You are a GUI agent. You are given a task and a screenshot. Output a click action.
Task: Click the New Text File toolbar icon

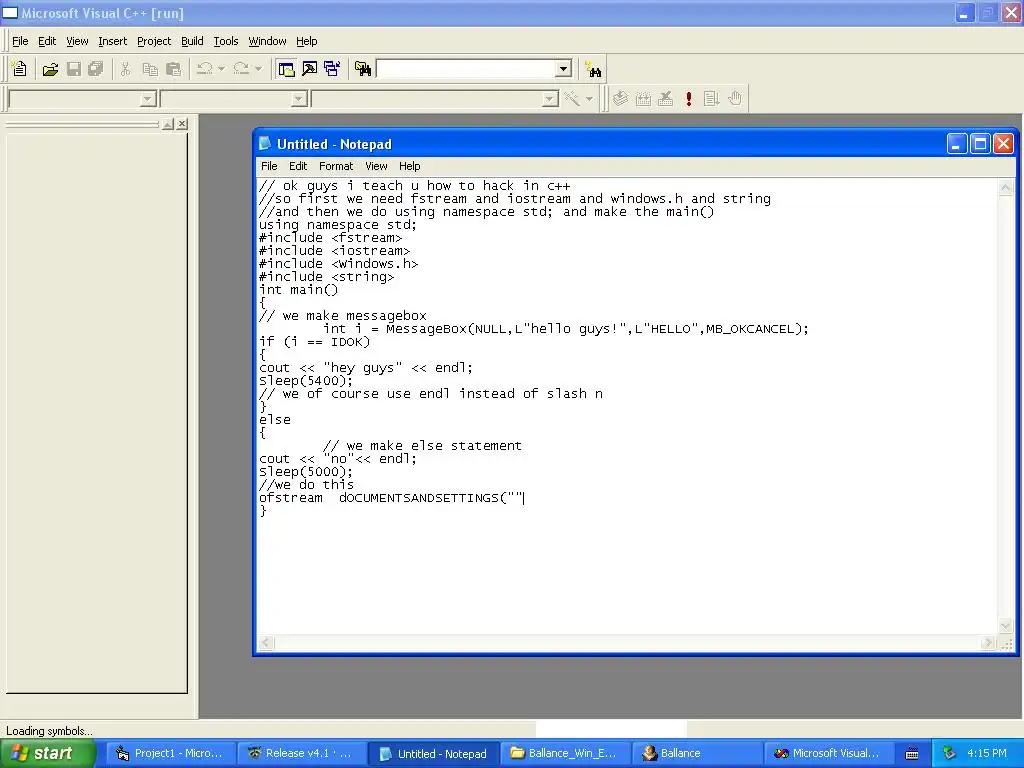click(x=20, y=69)
